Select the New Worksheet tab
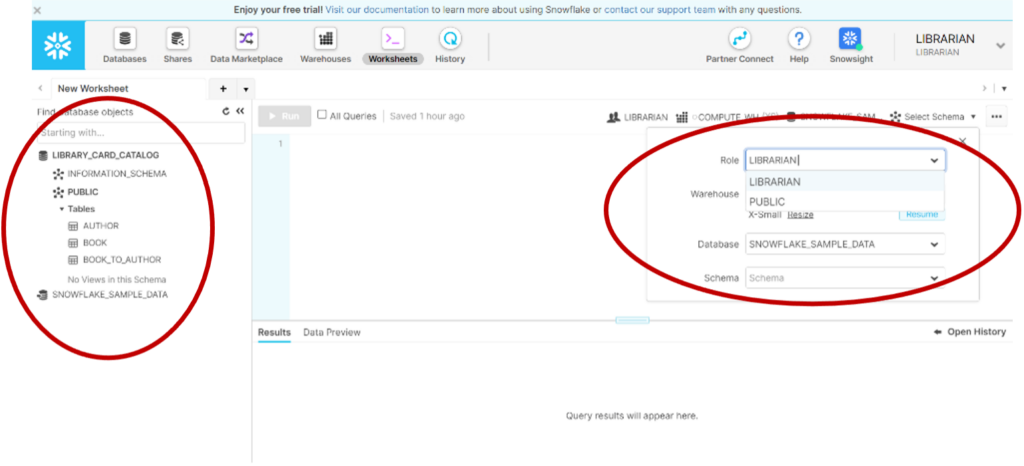 pos(93,89)
